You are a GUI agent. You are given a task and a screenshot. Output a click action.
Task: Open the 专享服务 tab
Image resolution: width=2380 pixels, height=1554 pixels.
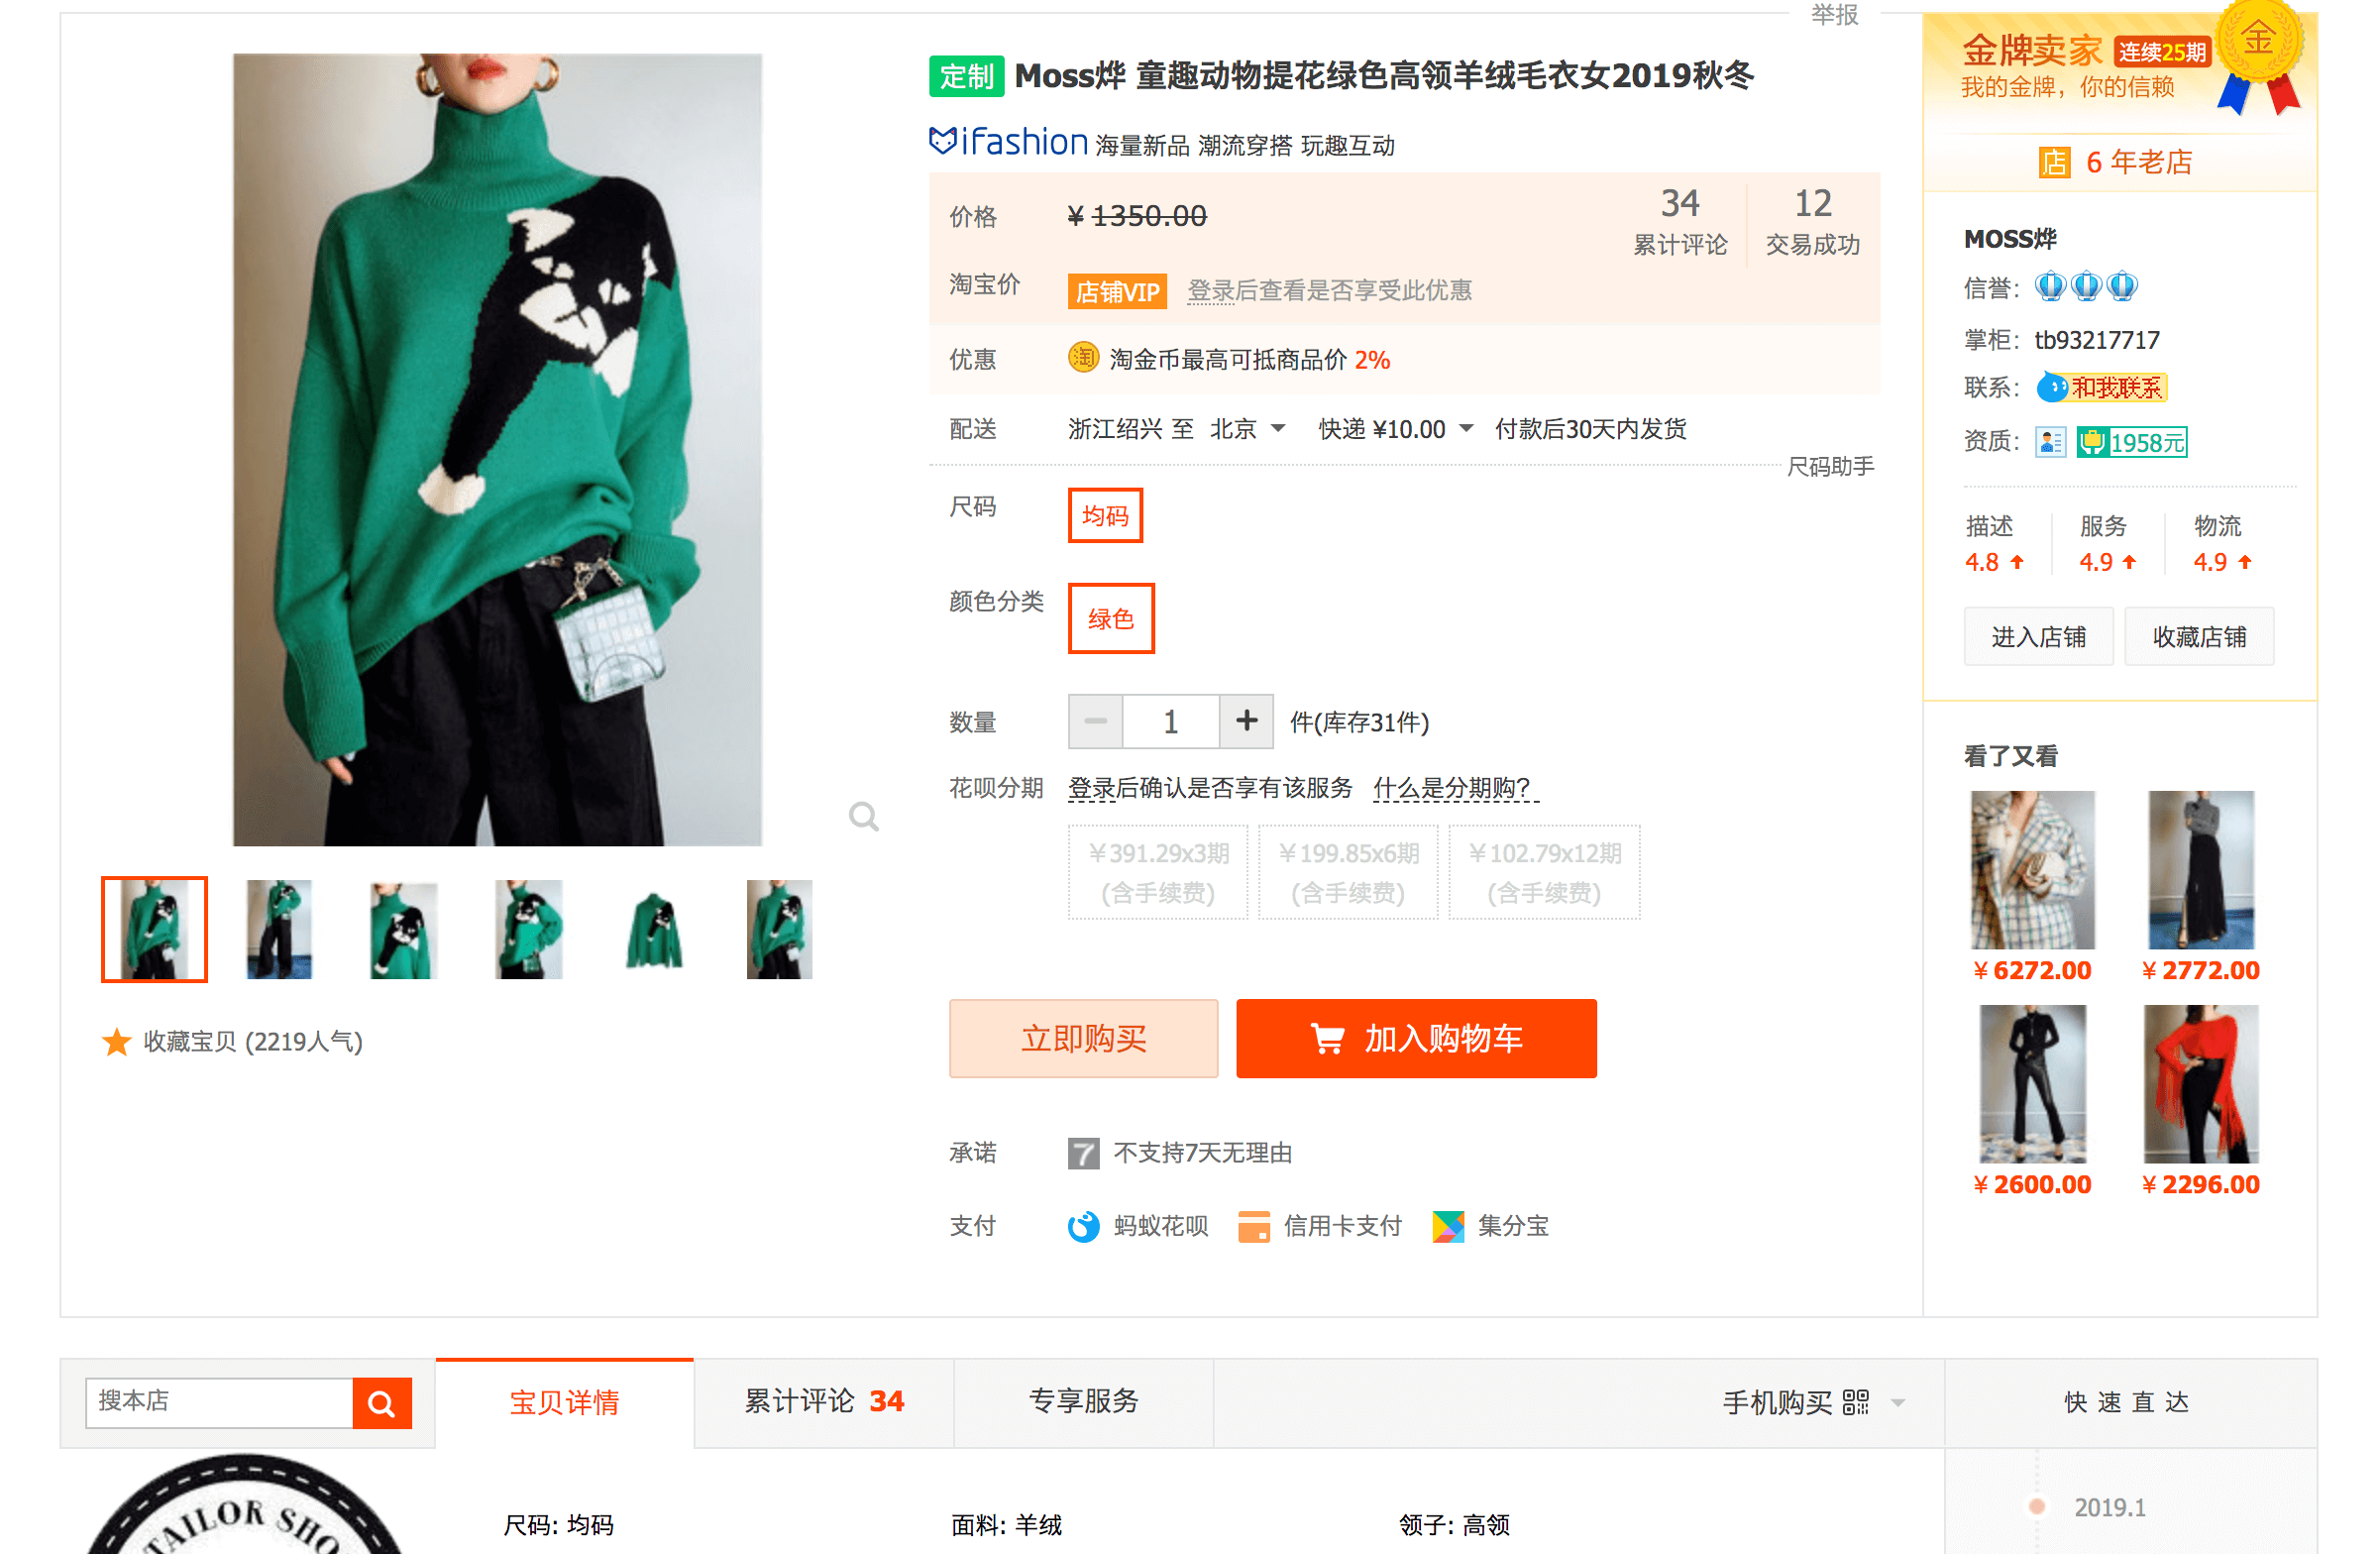[1083, 1401]
